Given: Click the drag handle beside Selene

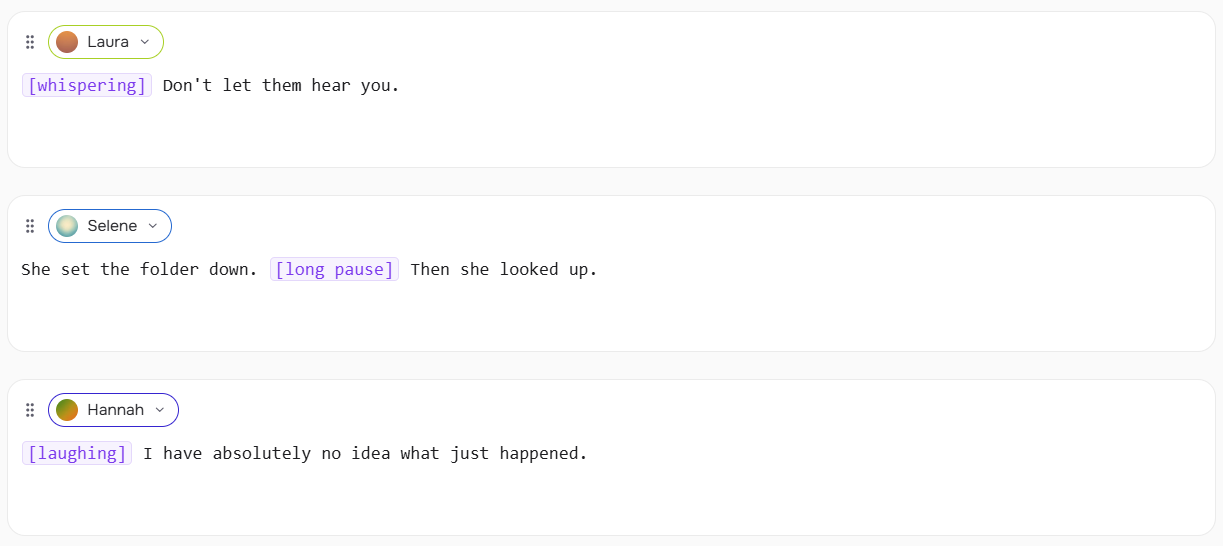Looking at the screenshot, I should tap(30, 226).
